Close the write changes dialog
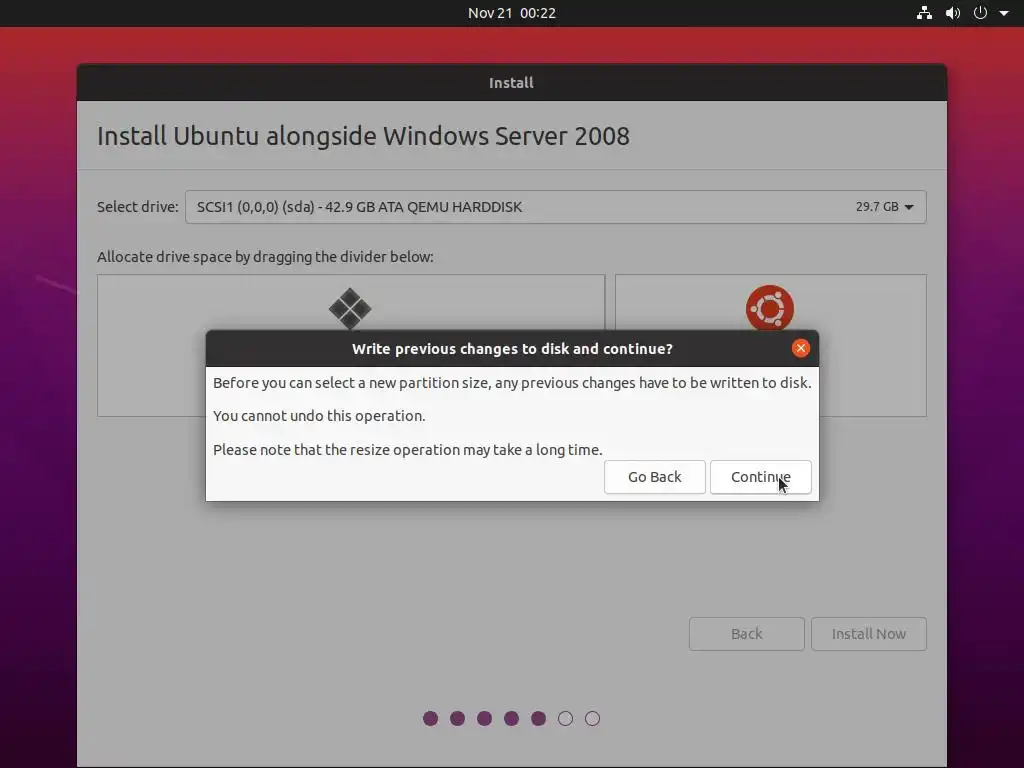The height and width of the screenshot is (768, 1024). [x=801, y=349]
